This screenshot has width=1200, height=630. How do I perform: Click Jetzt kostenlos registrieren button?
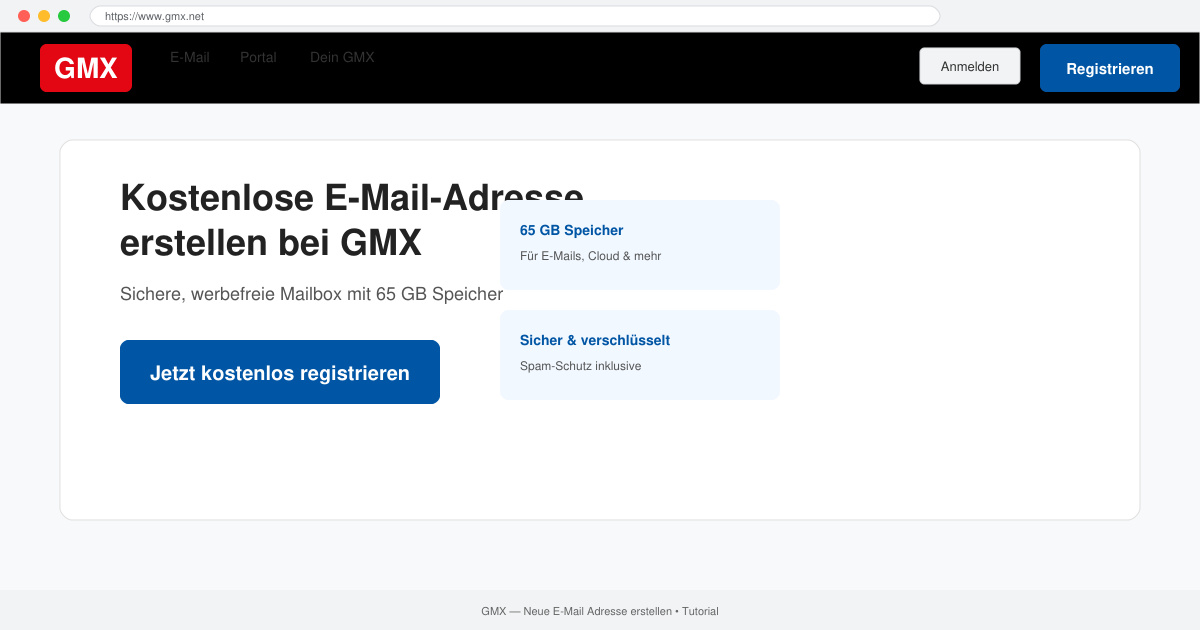[x=280, y=372]
